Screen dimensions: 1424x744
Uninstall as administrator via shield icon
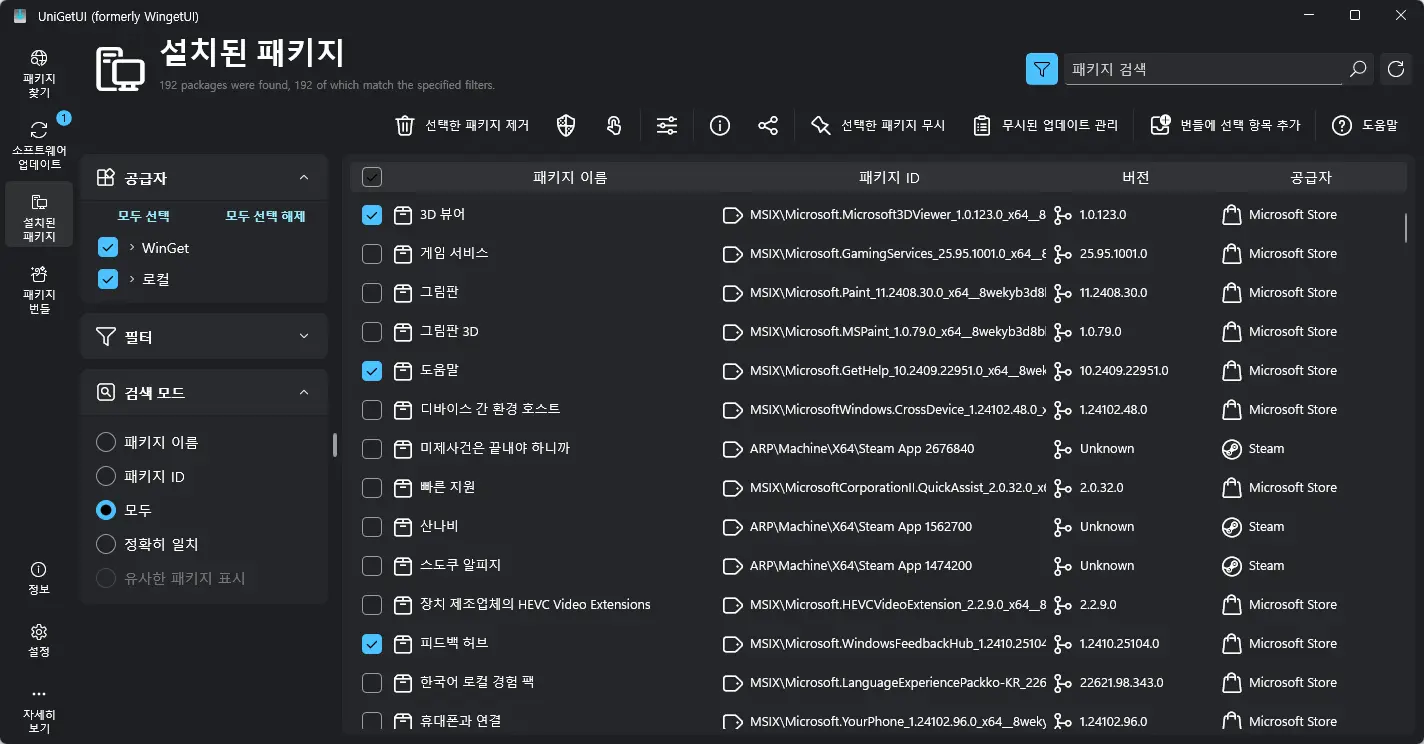pos(566,125)
